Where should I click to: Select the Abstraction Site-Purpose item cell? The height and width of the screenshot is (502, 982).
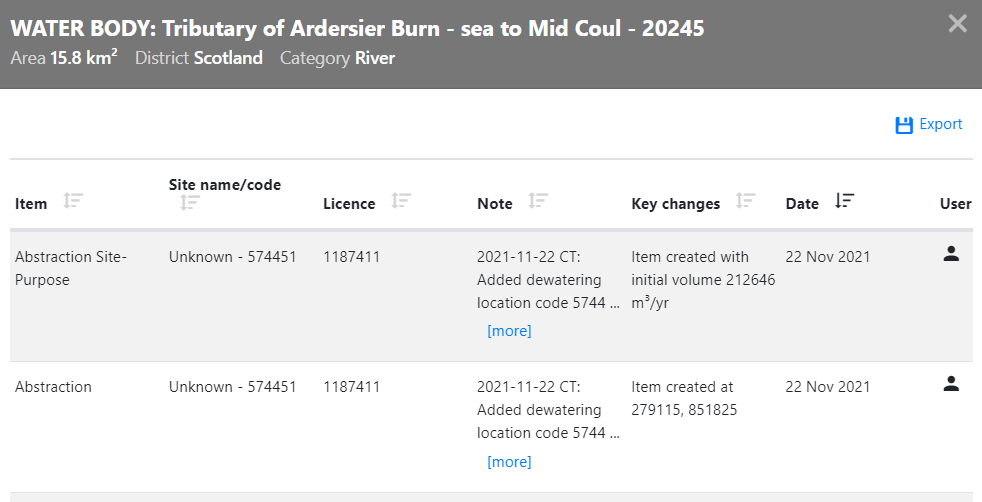click(71, 268)
